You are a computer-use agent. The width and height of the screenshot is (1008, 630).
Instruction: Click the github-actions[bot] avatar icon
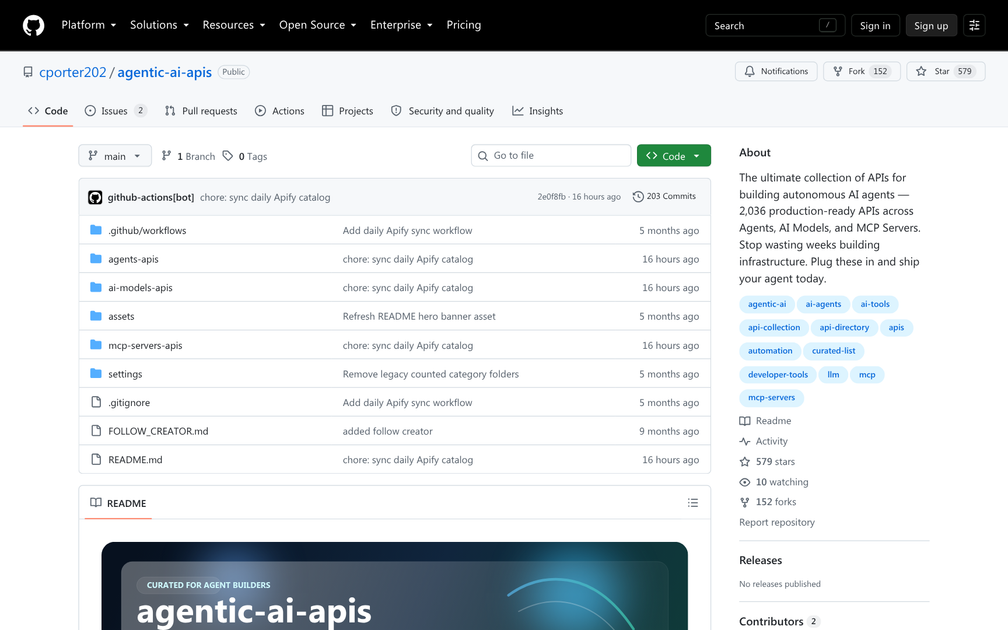(95, 197)
